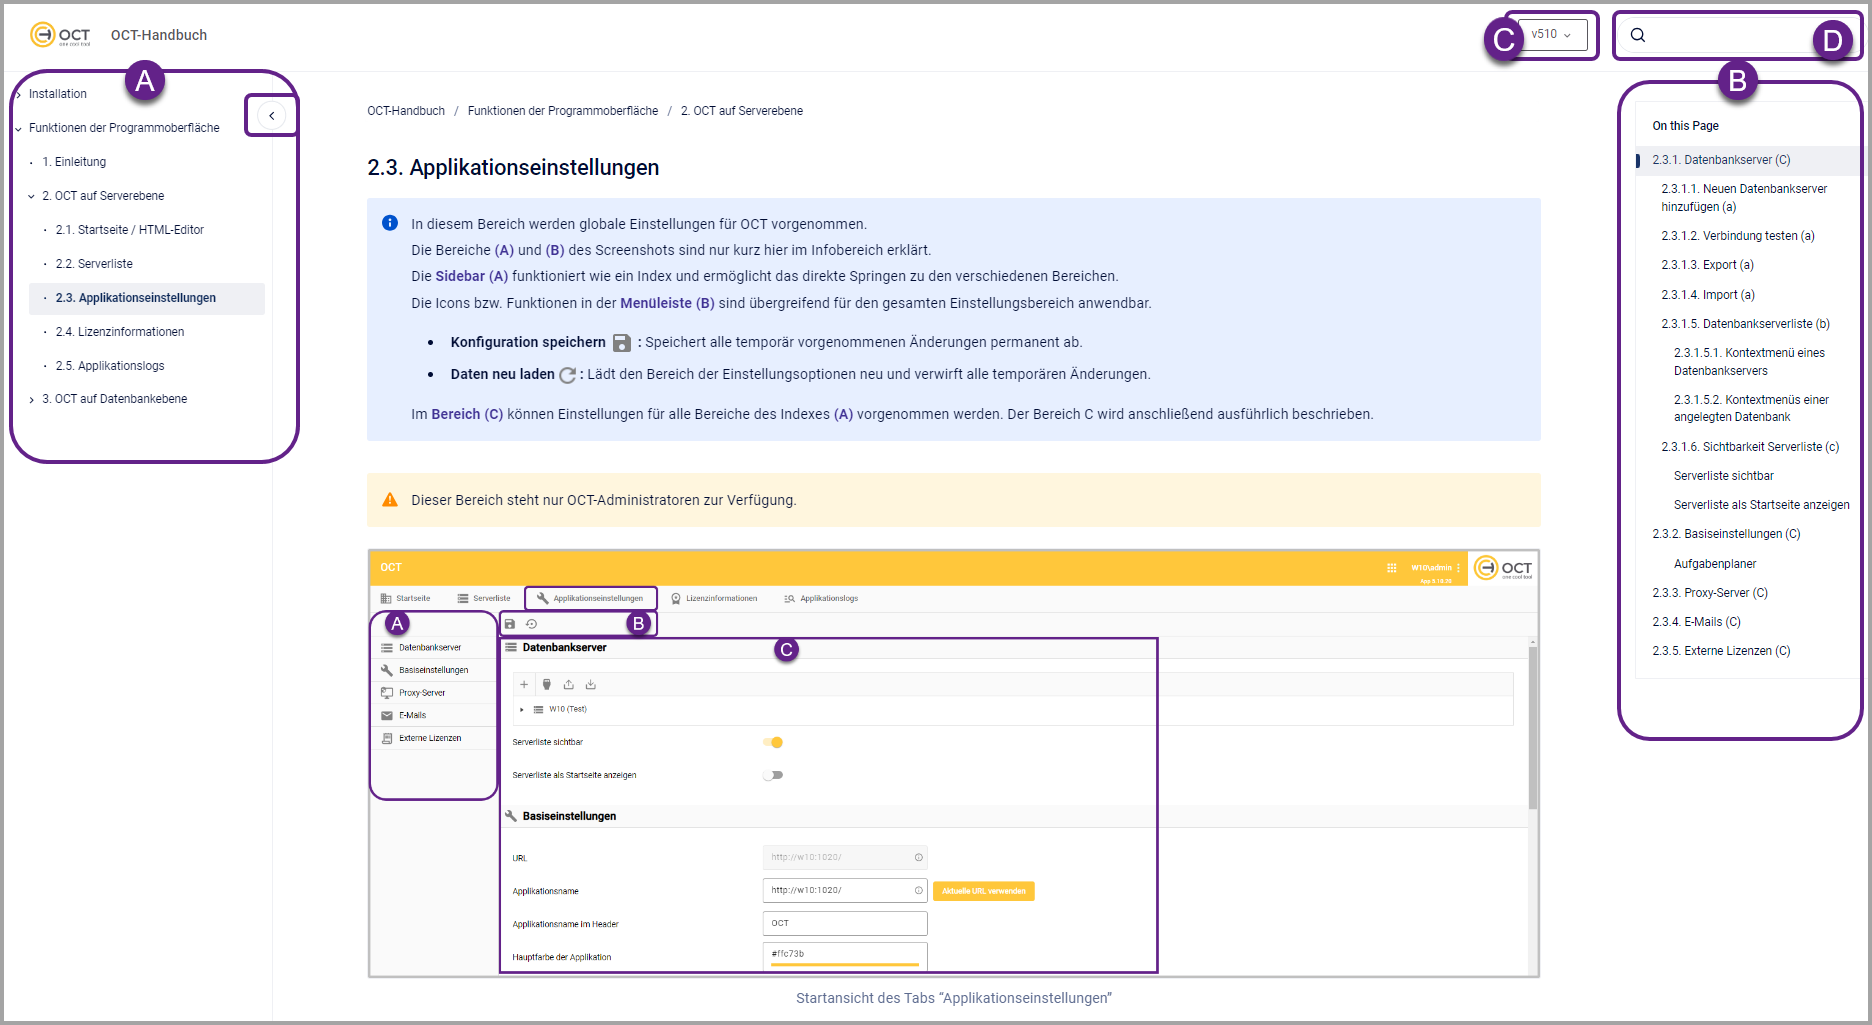Jump to '2.3.4. E-Mails (C)' section

click(x=1696, y=622)
